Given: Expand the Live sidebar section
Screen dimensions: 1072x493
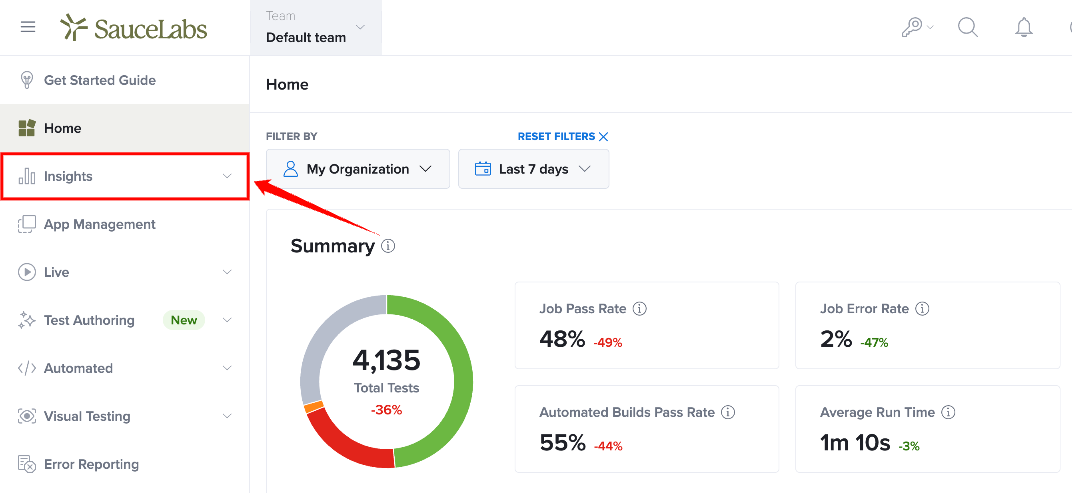Looking at the screenshot, I should [124, 272].
